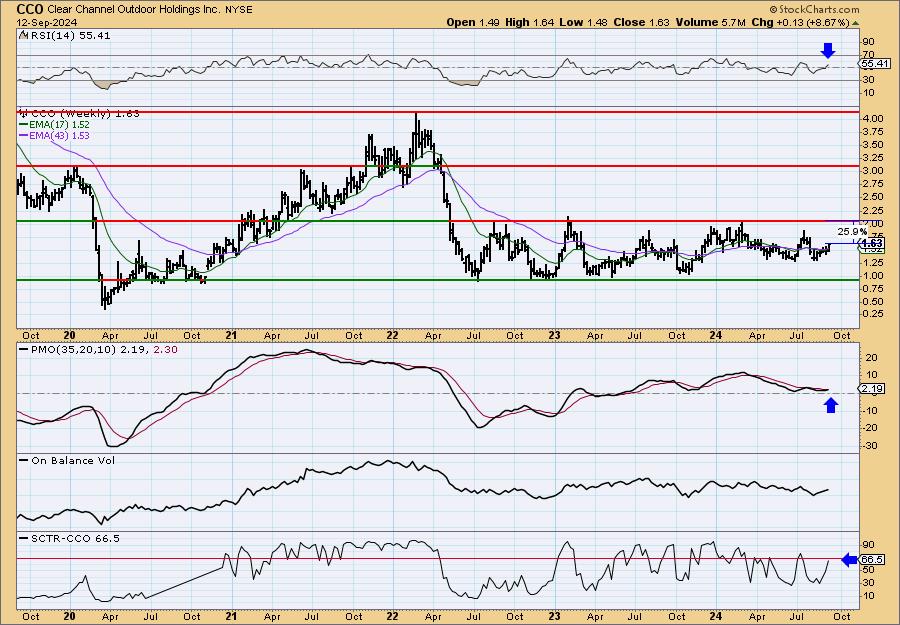This screenshot has height=625, width=900.
Task: Click the Open 1.49 value
Action: [x=474, y=22]
